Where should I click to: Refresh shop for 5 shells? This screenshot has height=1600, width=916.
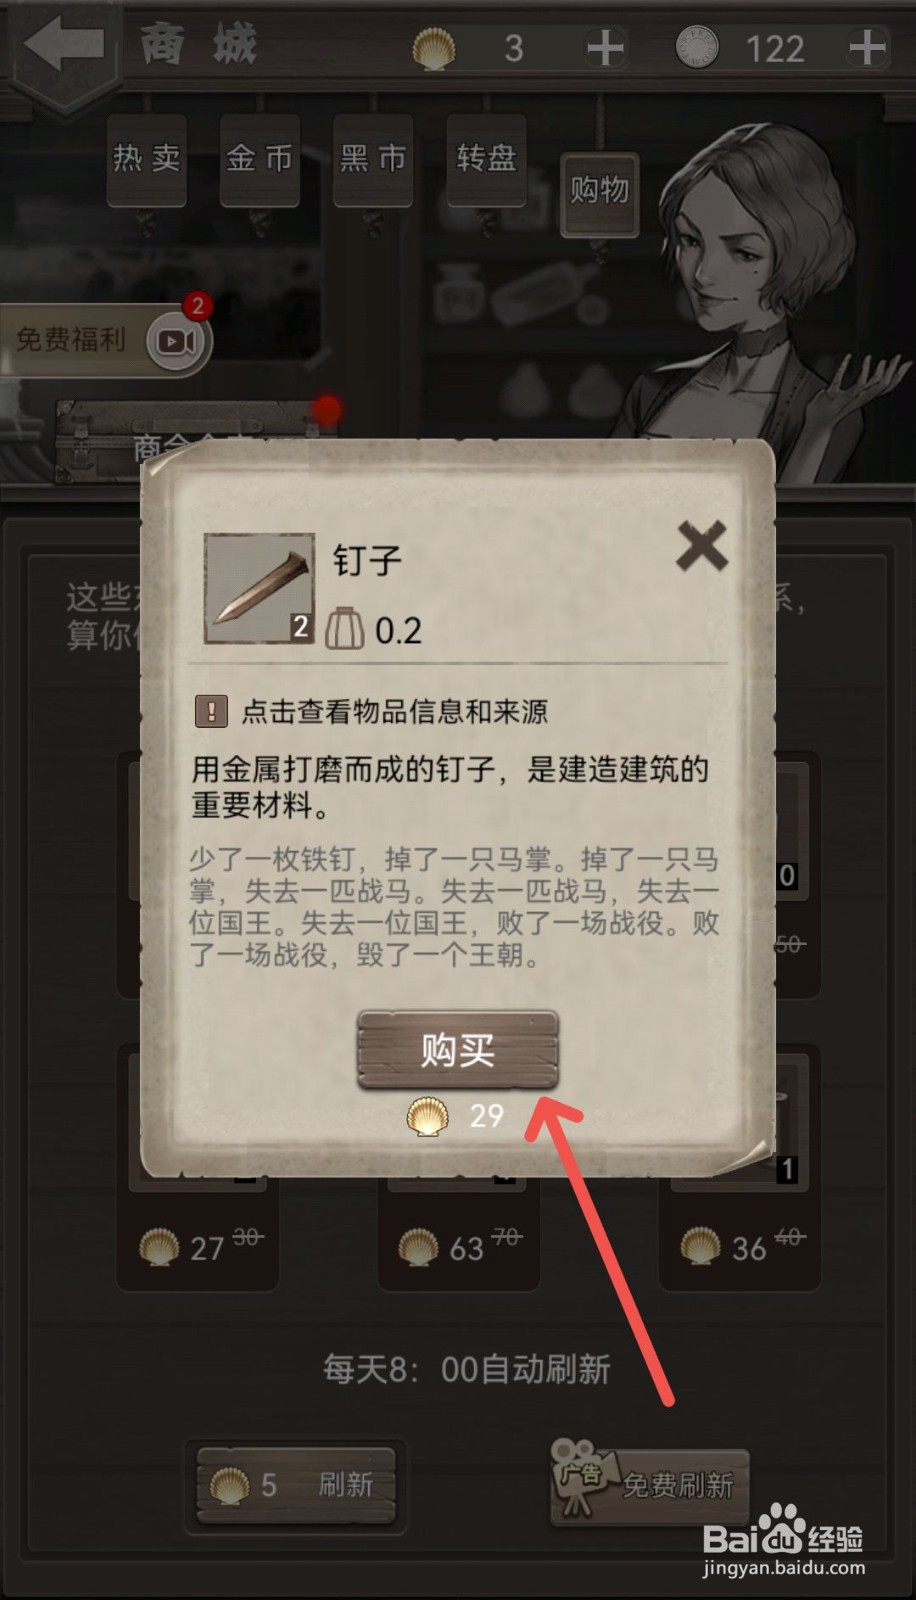pyautogui.click(x=297, y=1485)
